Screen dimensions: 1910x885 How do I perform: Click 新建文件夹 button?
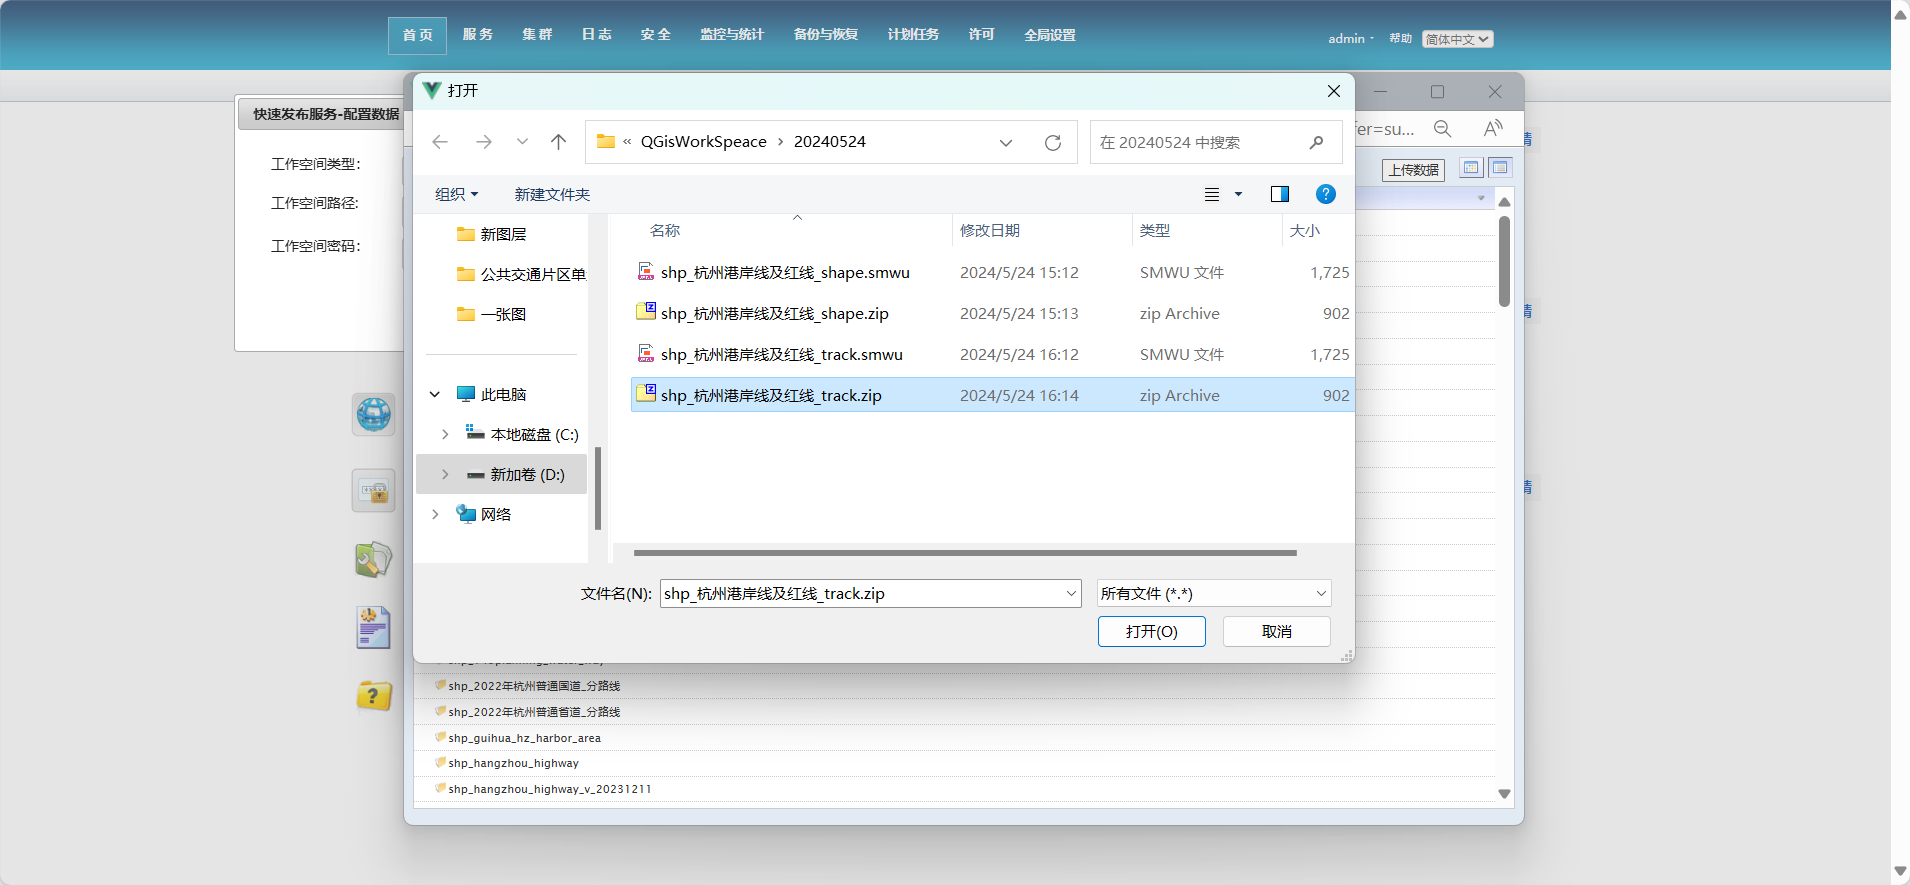[x=552, y=194]
